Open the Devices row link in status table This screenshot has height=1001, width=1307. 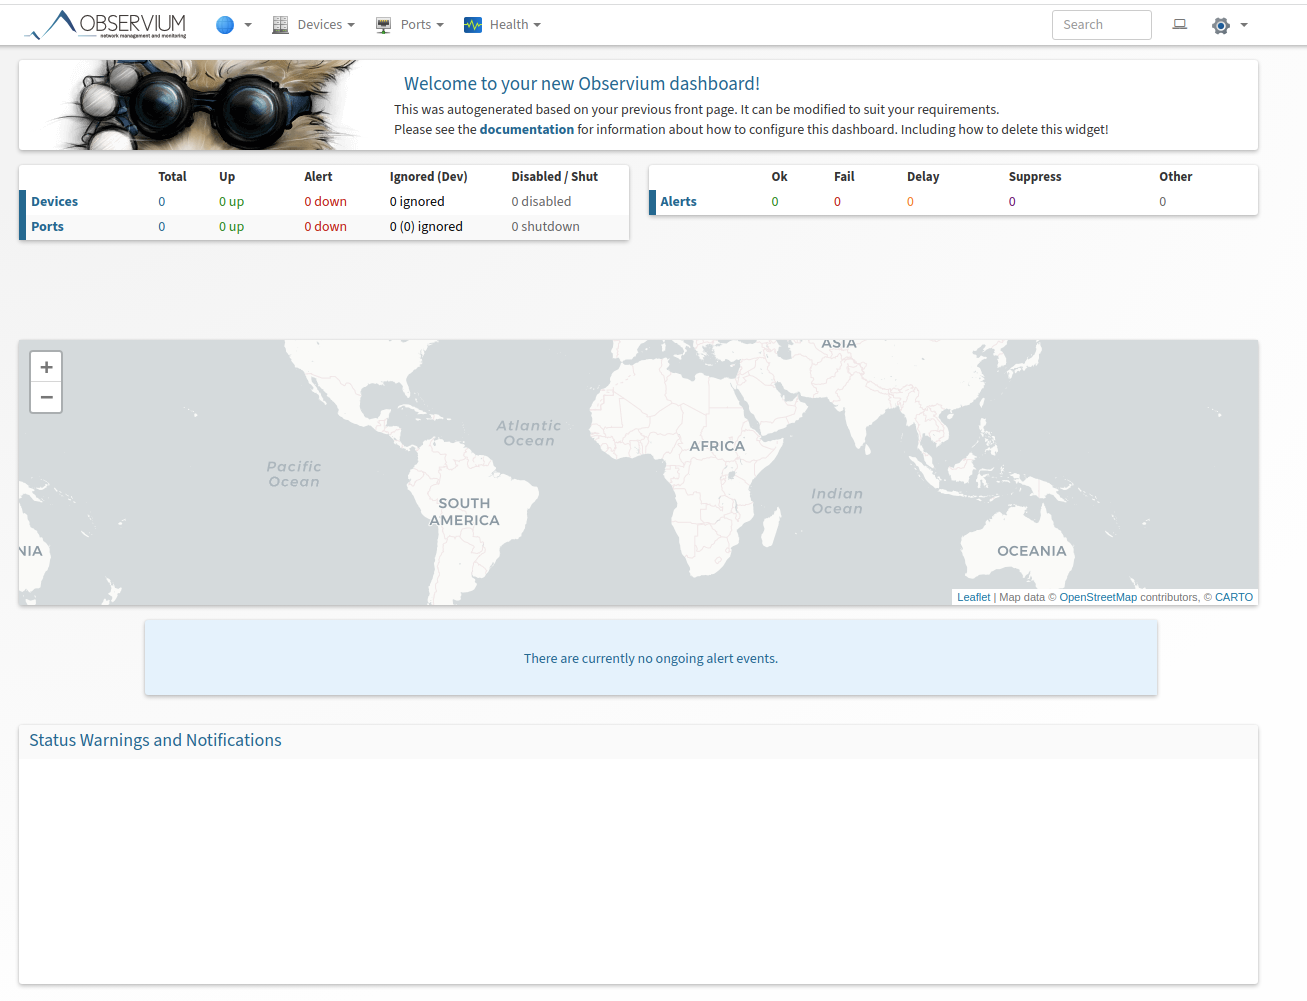coord(54,201)
